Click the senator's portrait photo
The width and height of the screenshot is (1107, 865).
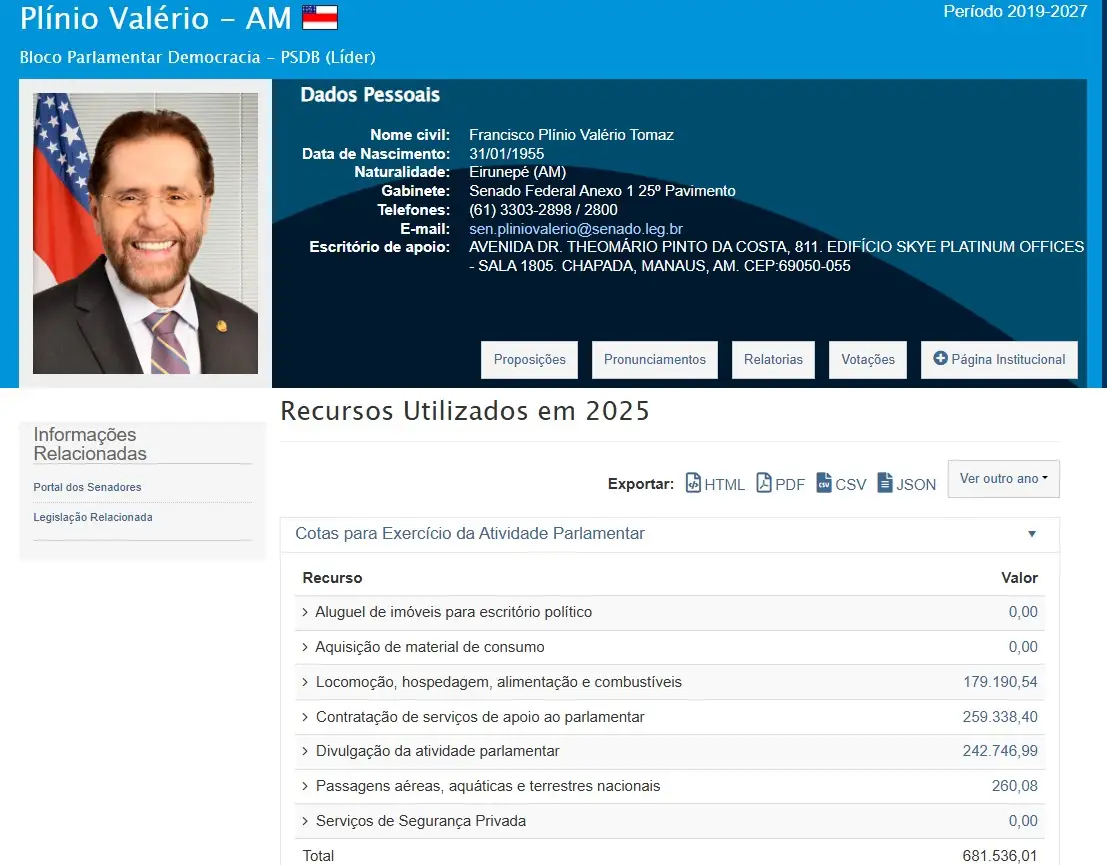145,233
